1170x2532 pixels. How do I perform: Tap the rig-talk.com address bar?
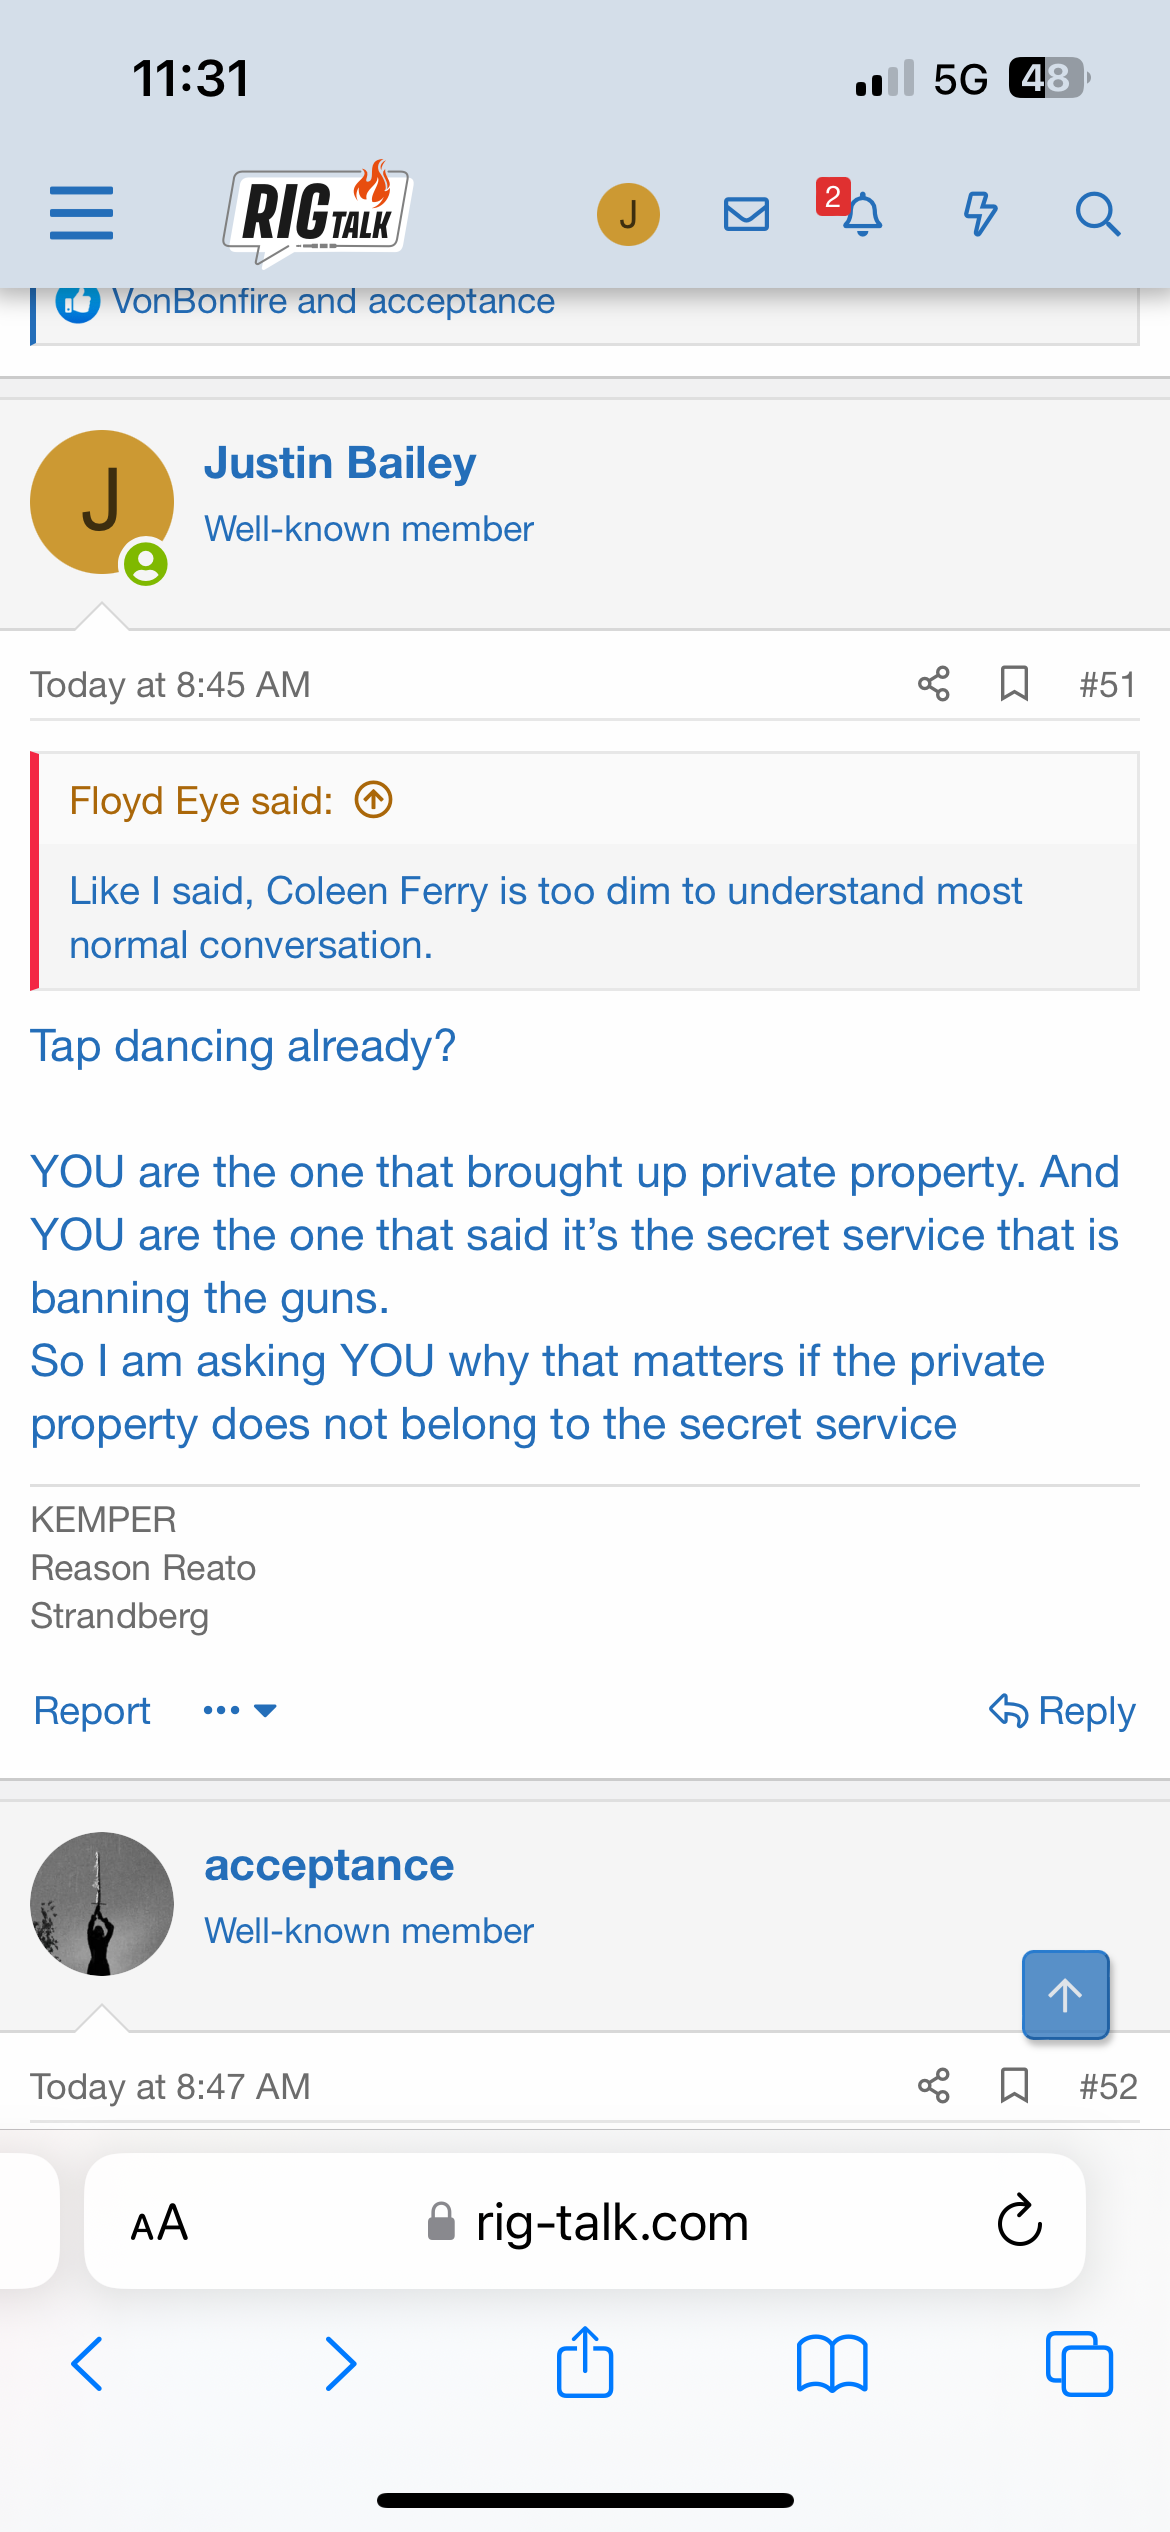(x=610, y=2223)
